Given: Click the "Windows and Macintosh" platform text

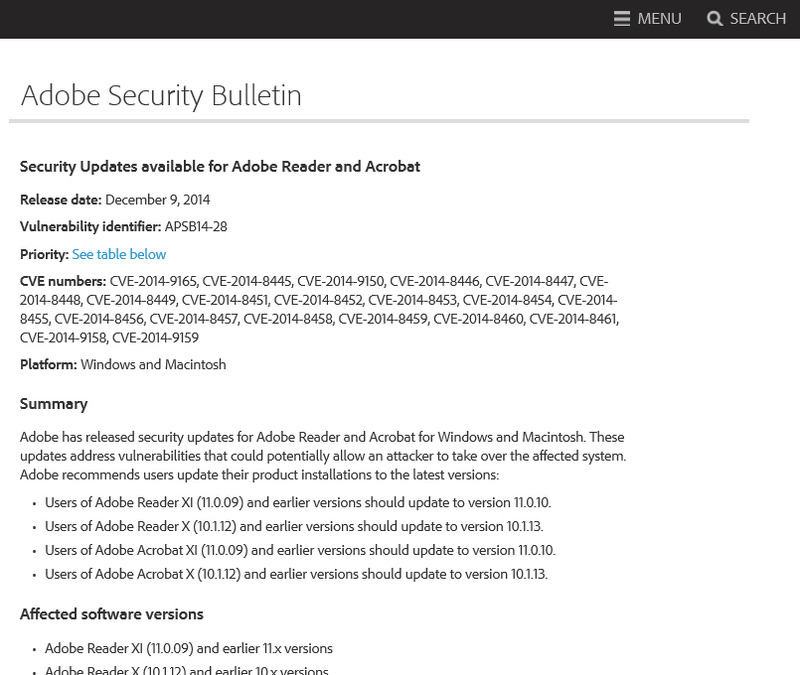Looking at the screenshot, I should click(x=153, y=365).
